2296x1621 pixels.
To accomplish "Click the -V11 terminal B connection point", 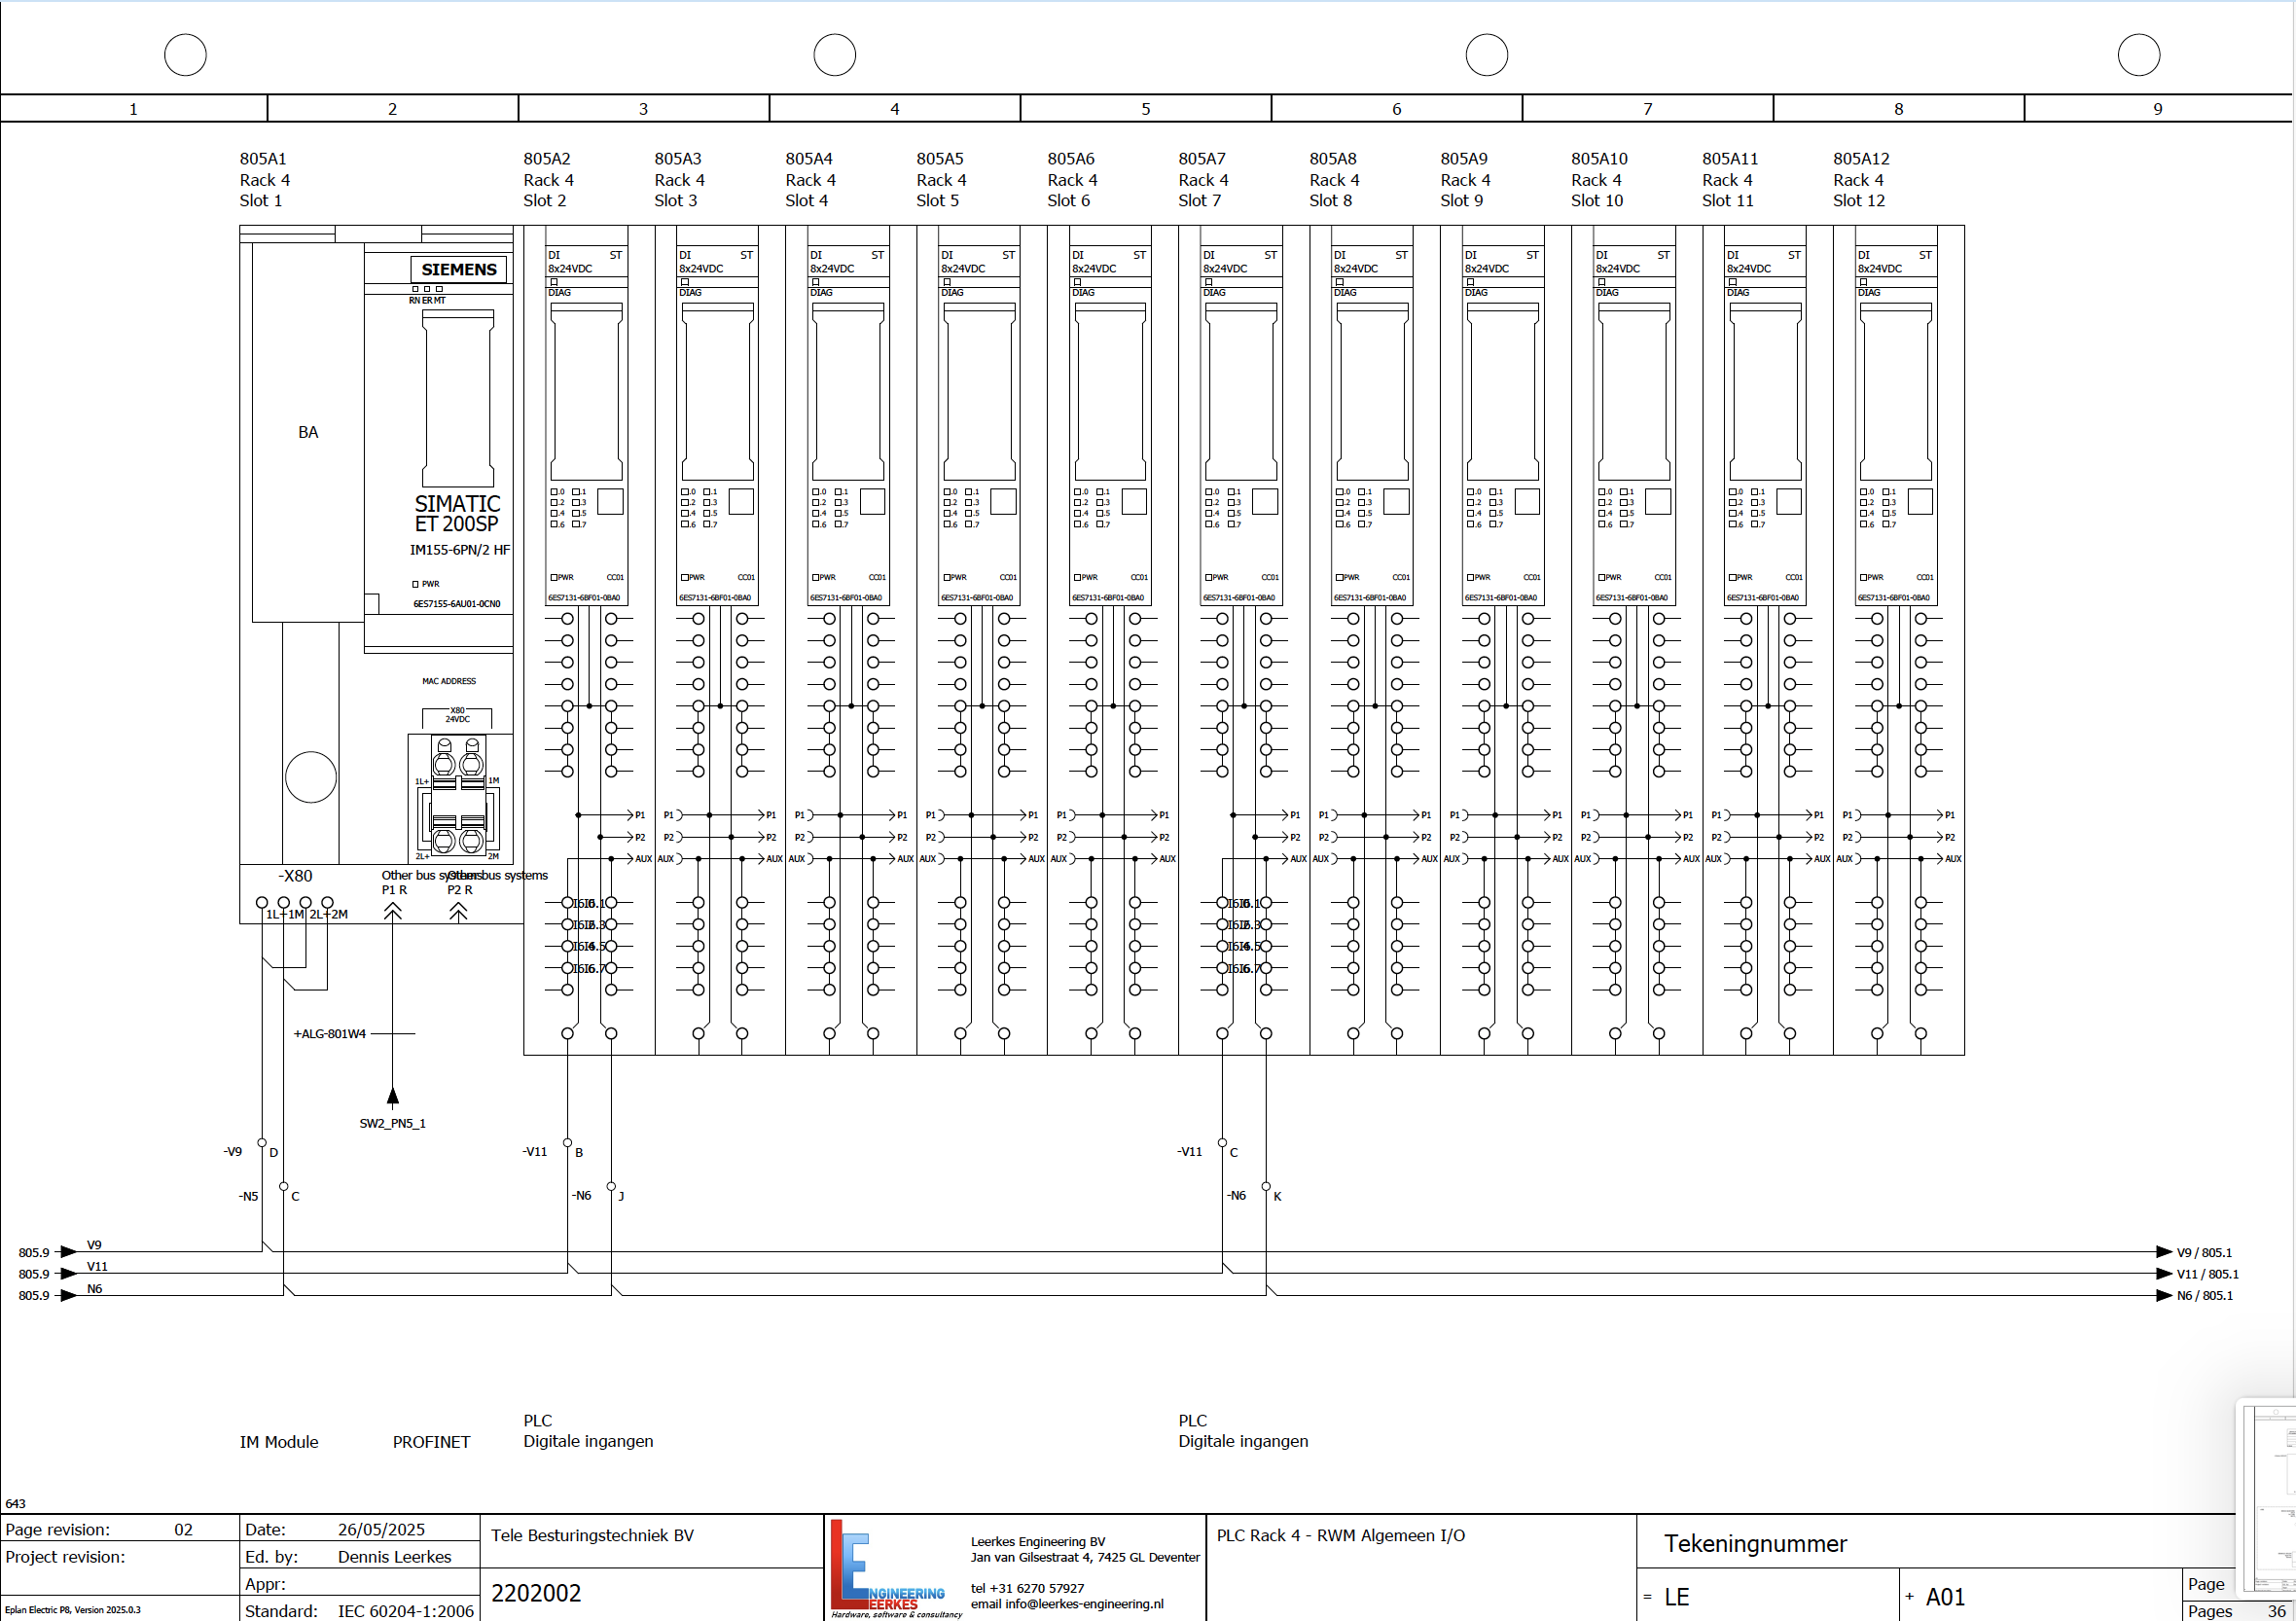I will (x=568, y=1142).
